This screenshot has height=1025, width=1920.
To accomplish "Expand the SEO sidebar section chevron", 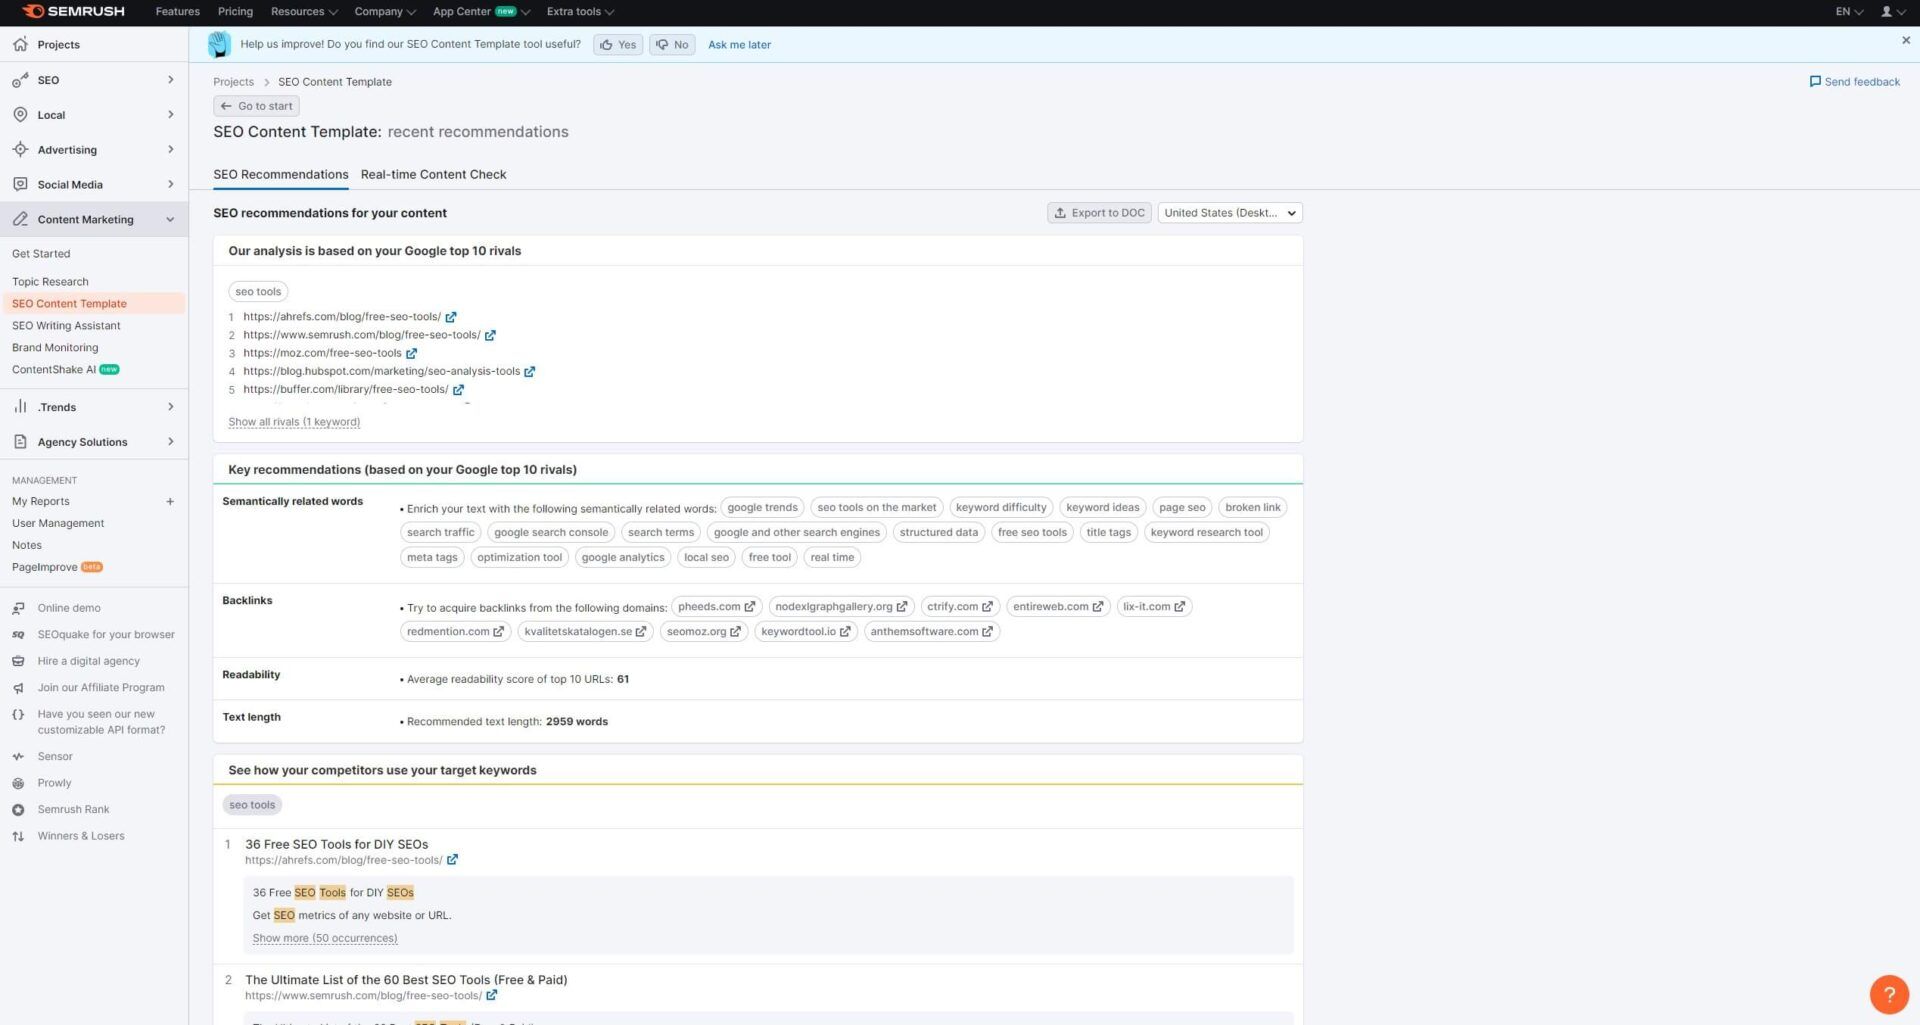I will click(x=171, y=80).
